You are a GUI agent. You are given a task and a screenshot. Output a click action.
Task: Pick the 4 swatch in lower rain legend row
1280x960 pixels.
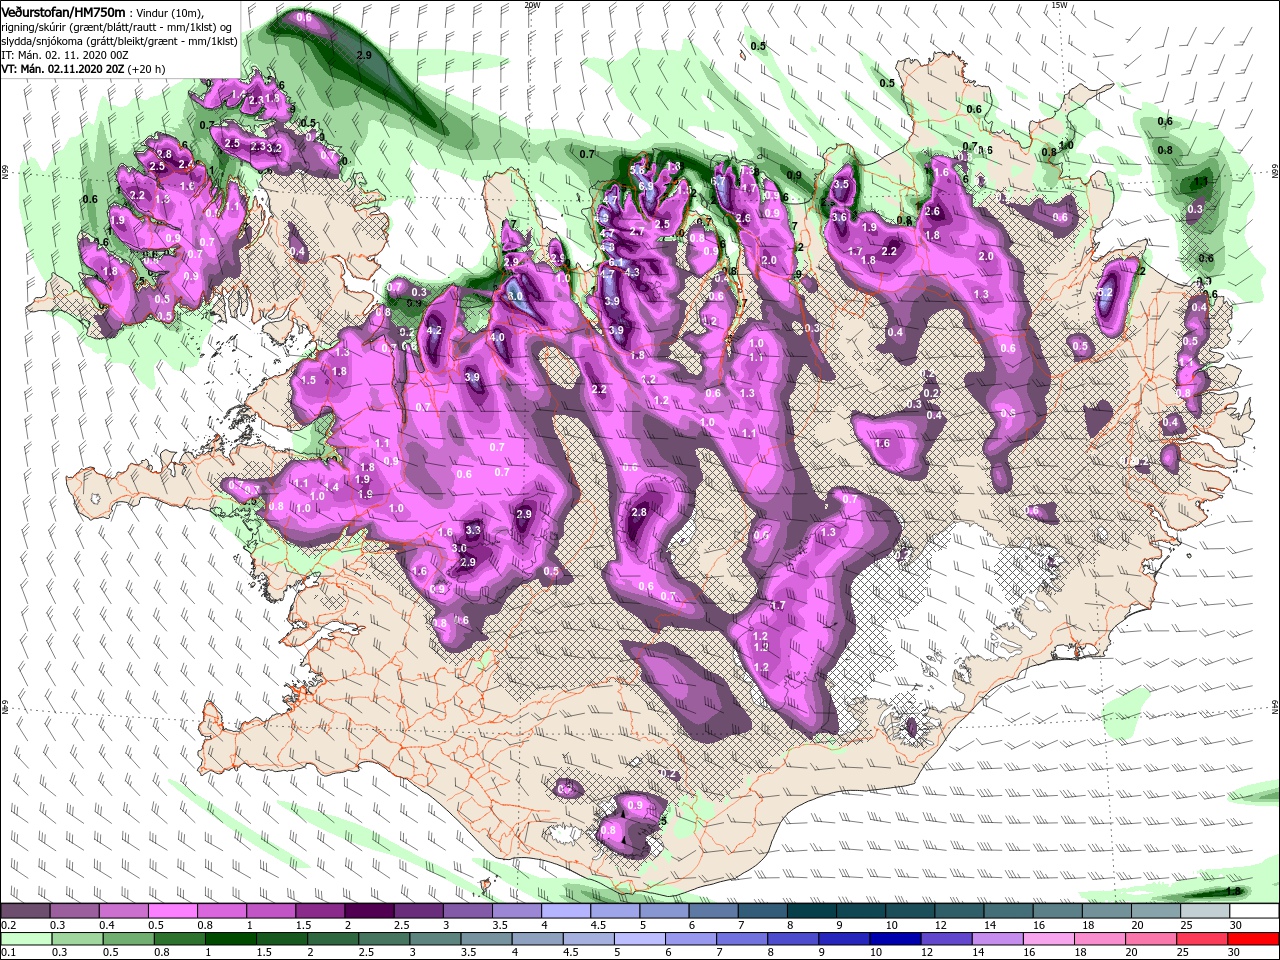(538, 939)
